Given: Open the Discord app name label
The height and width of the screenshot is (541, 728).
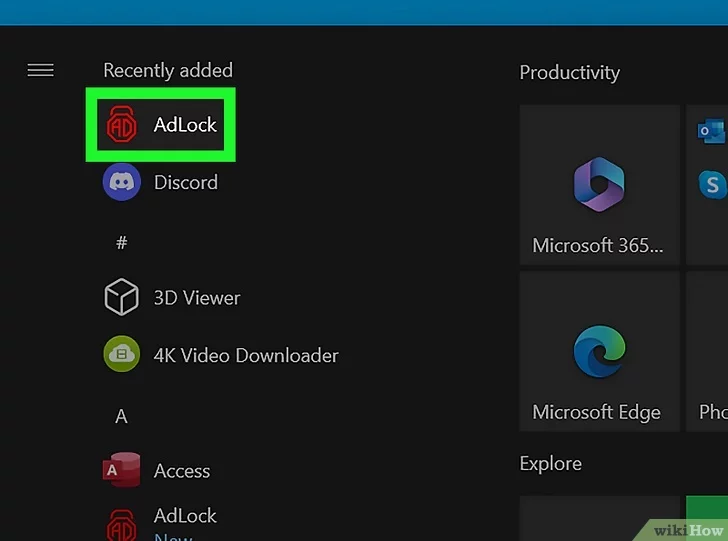Looking at the screenshot, I should 185,183.
